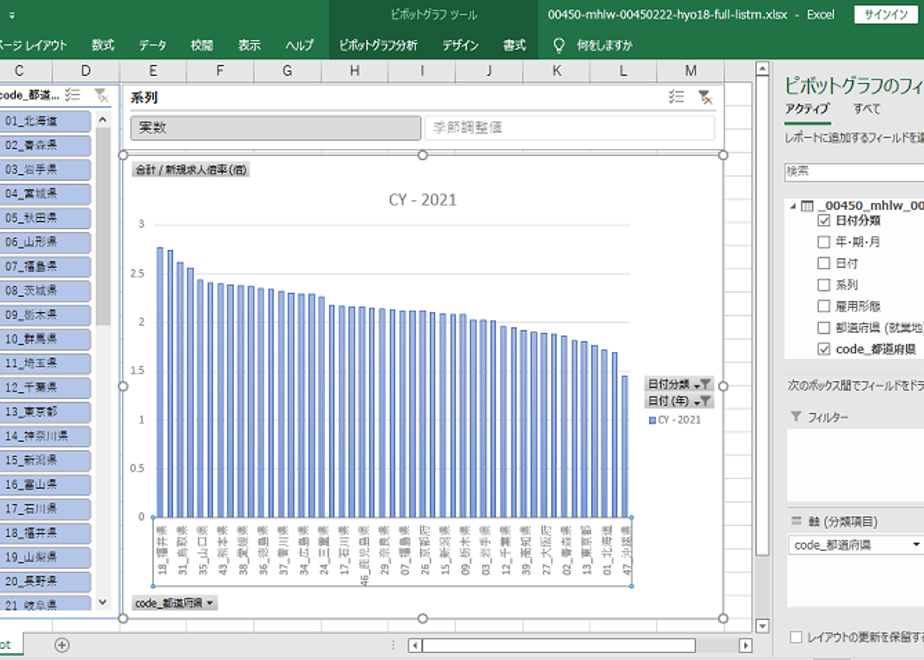Open the Quick Access Toolbar customize arrow
The image size is (924, 660).
pos(12,15)
